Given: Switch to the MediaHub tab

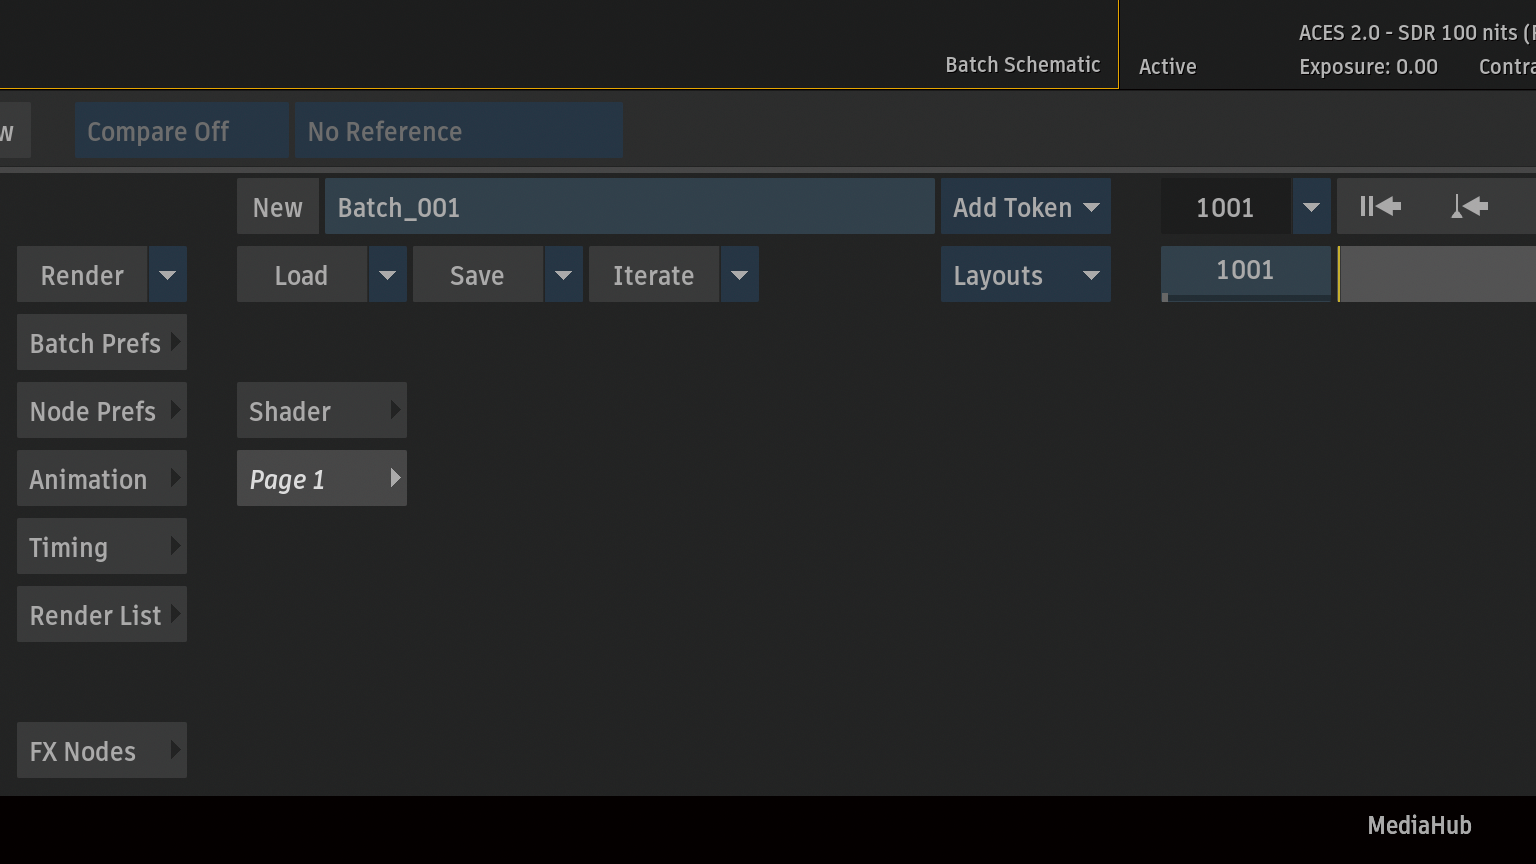Looking at the screenshot, I should [x=1419, y=825].
